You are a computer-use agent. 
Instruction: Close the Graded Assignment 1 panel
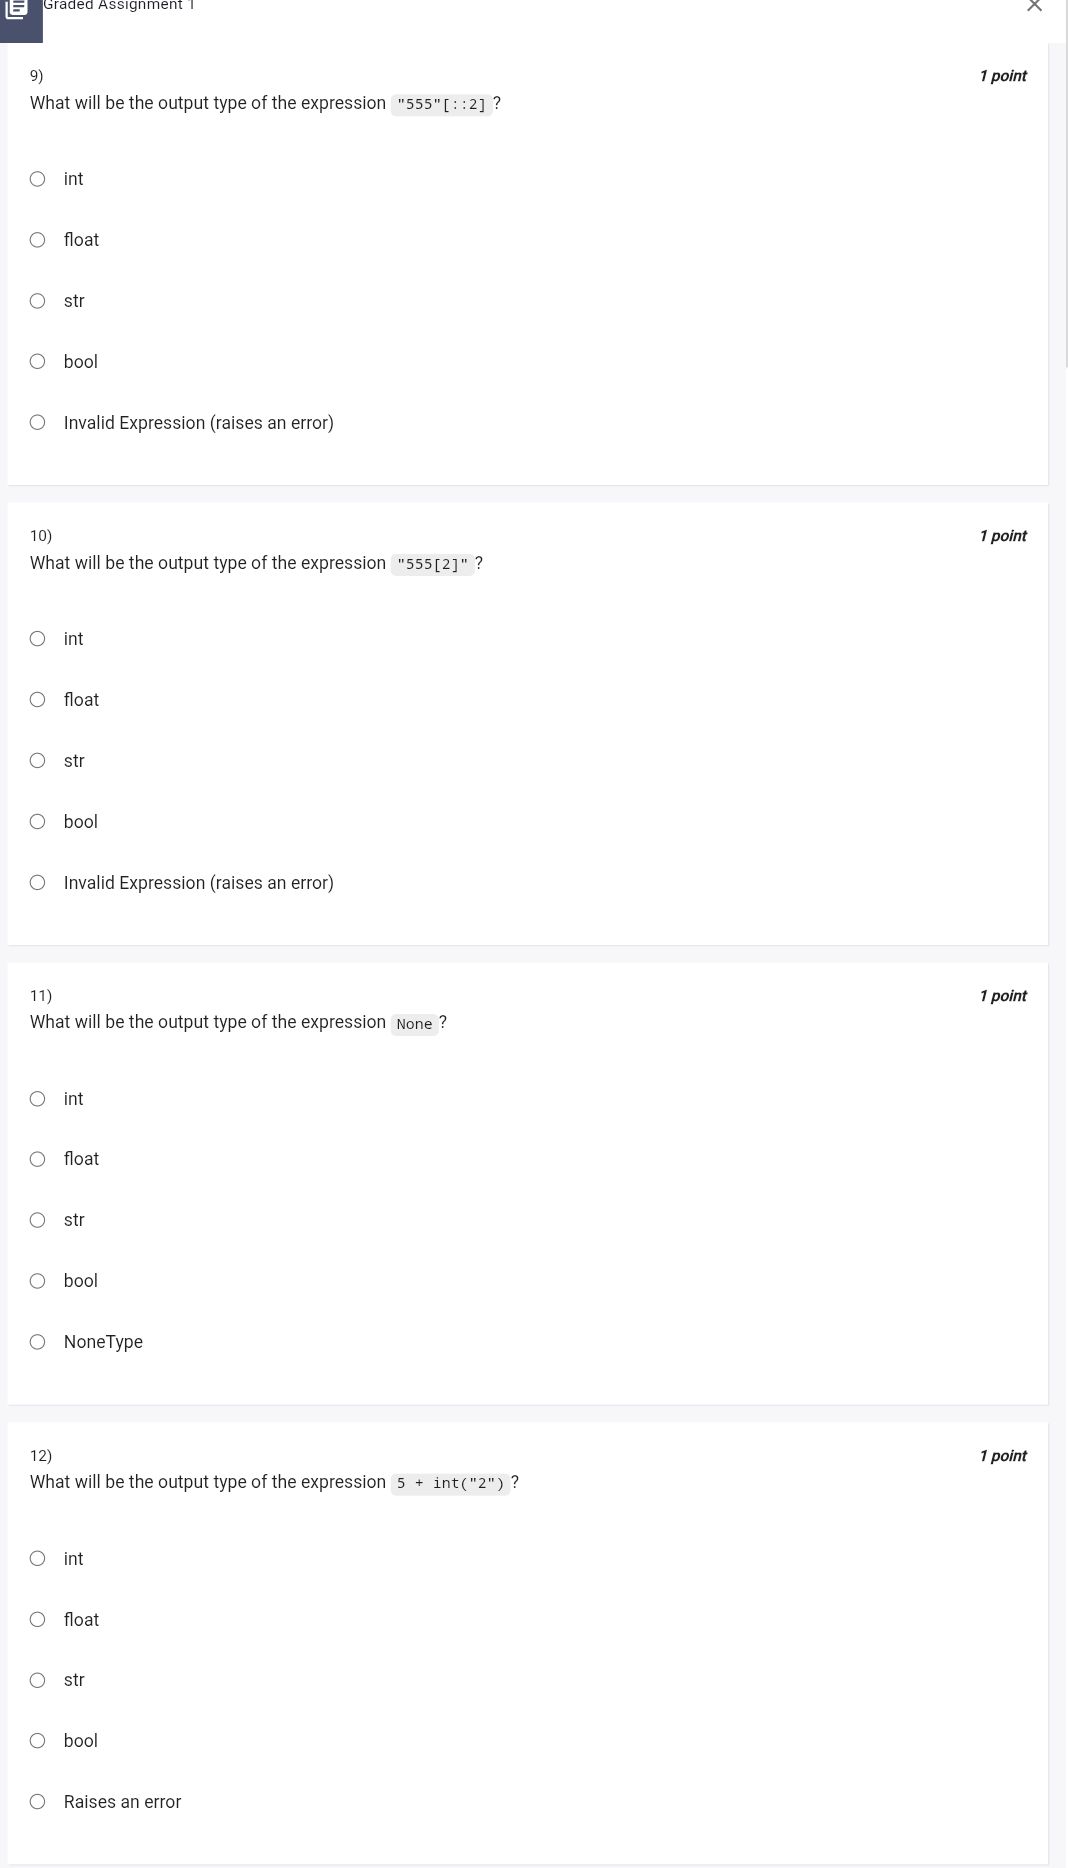pyautogui.click(x=1034, y=6)
